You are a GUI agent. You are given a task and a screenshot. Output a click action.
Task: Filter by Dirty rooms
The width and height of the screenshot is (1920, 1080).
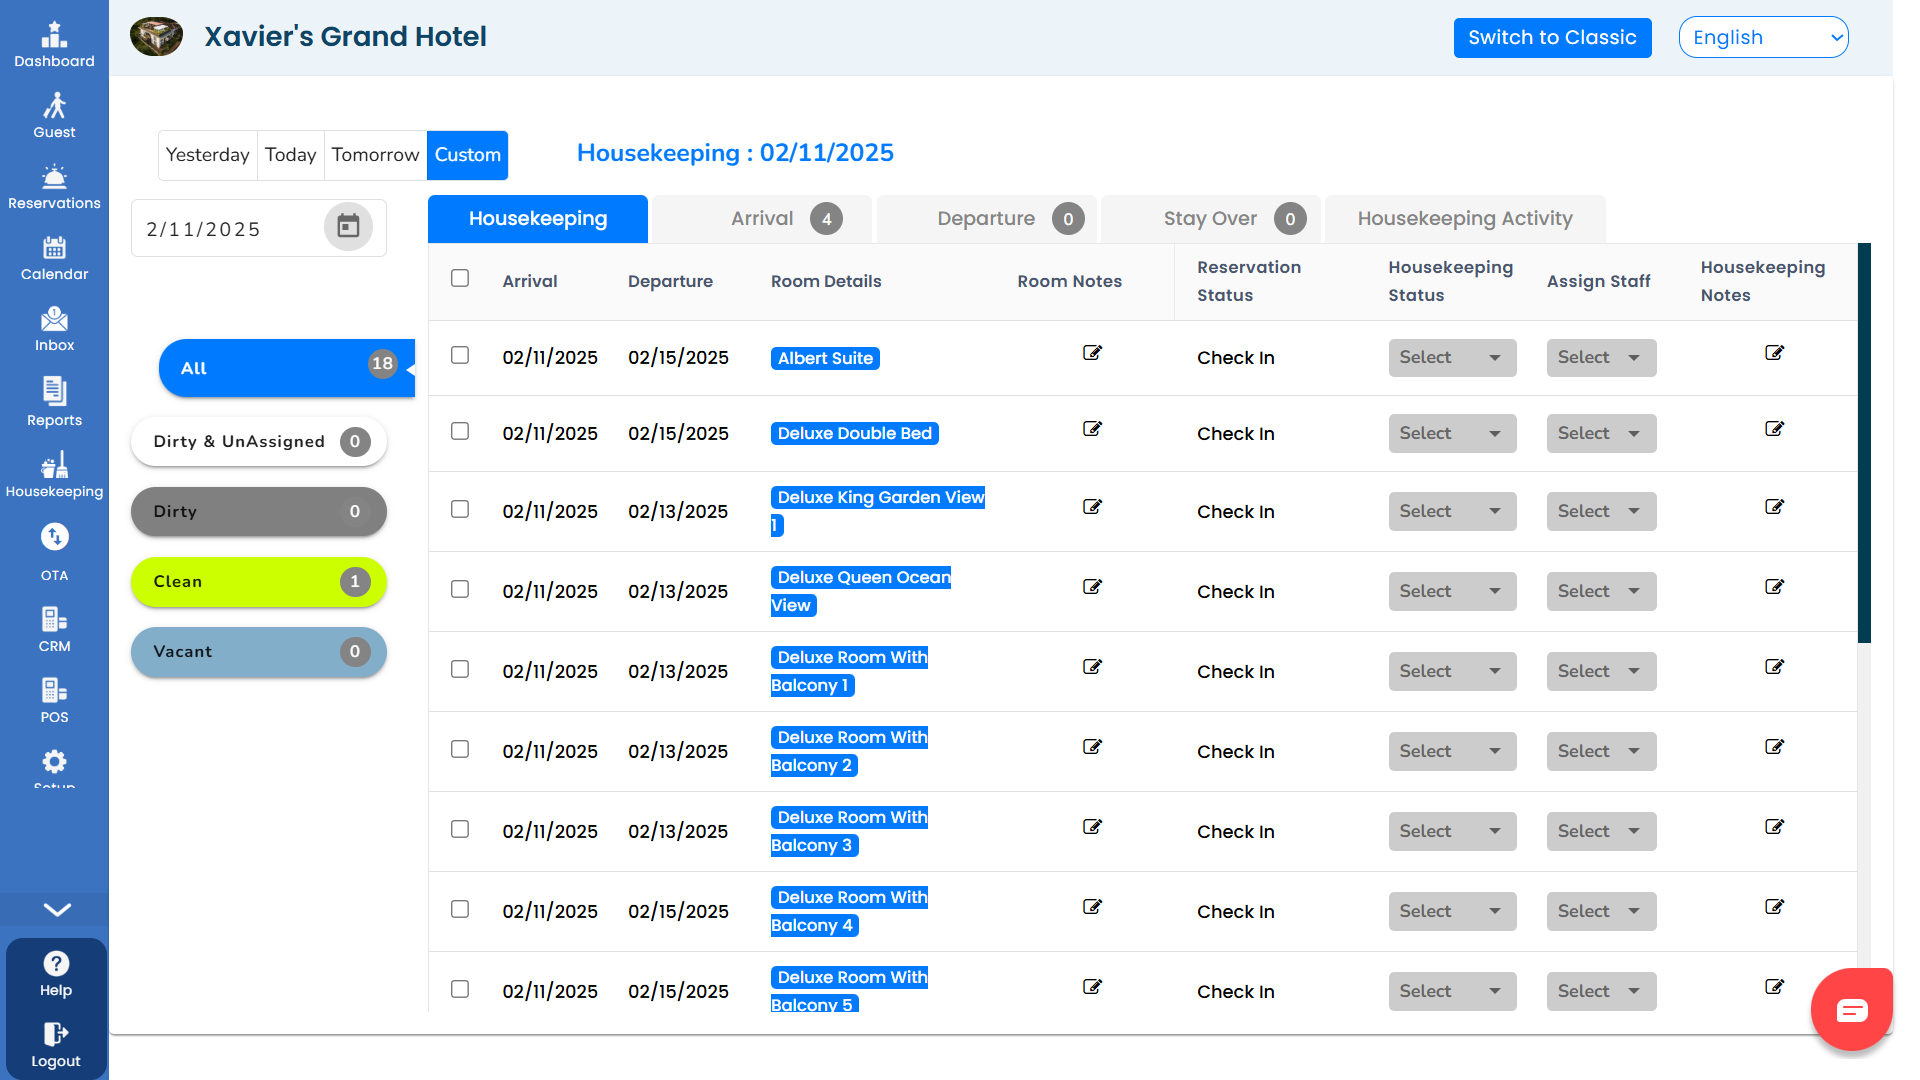[259, 512]
